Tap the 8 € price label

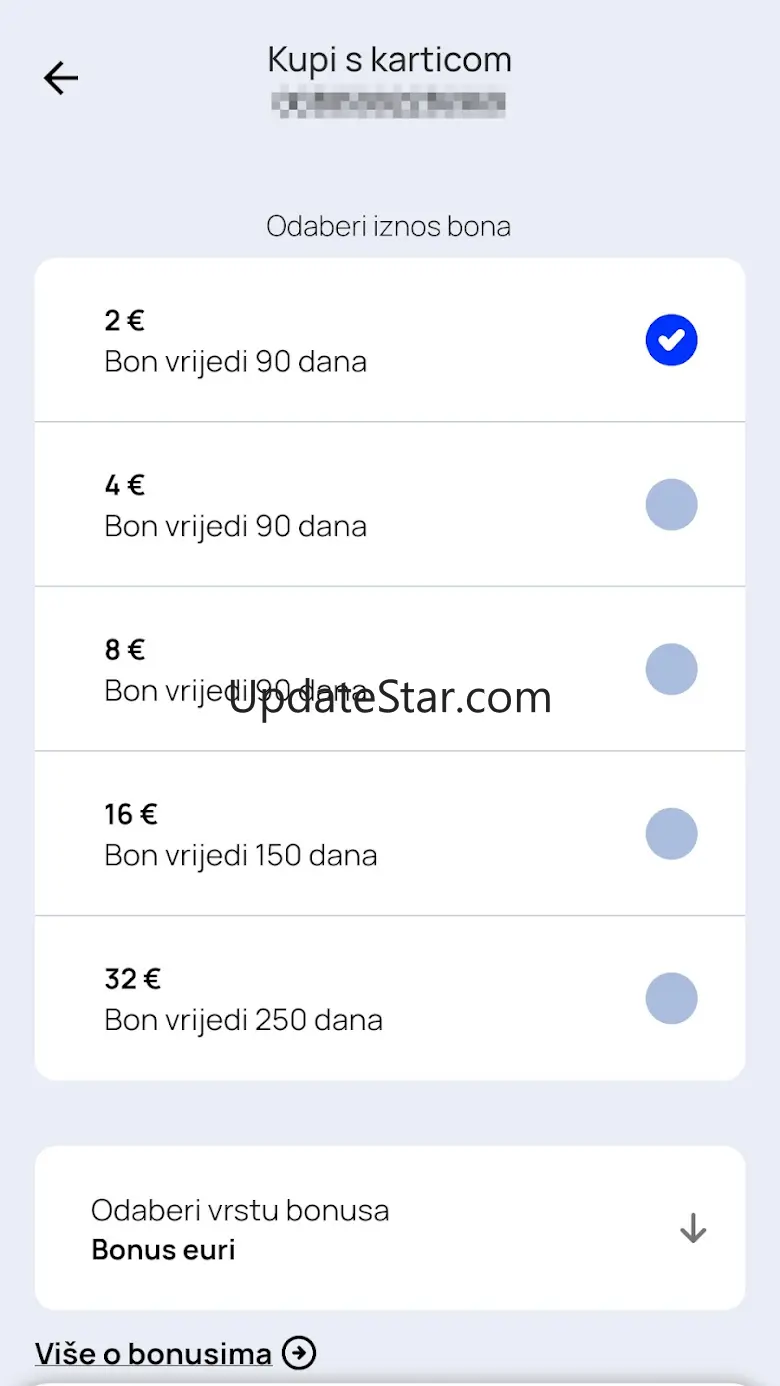[124, 650]
